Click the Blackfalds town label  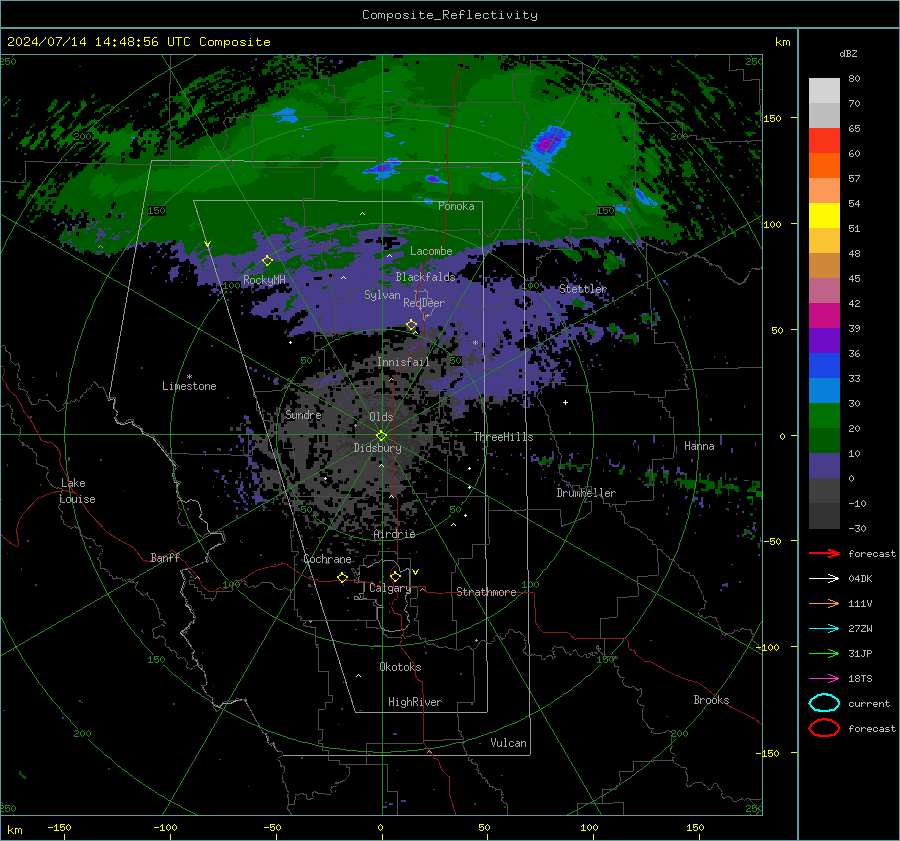tap(425, 277)
